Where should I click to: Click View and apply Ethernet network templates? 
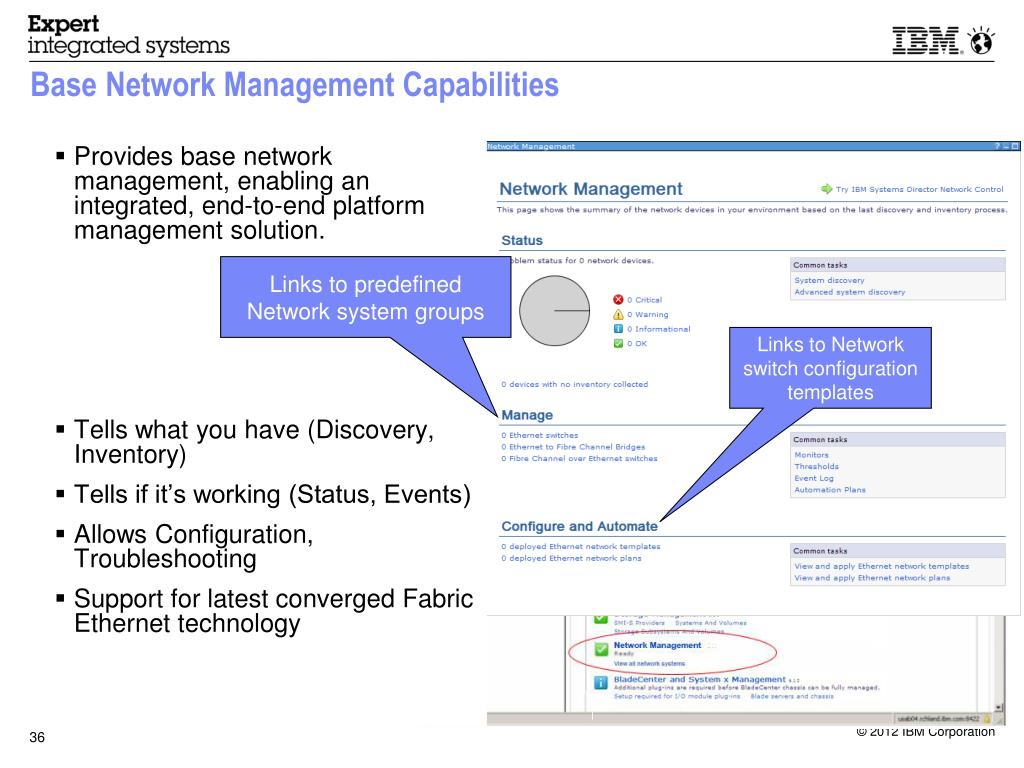coord(881,566)
